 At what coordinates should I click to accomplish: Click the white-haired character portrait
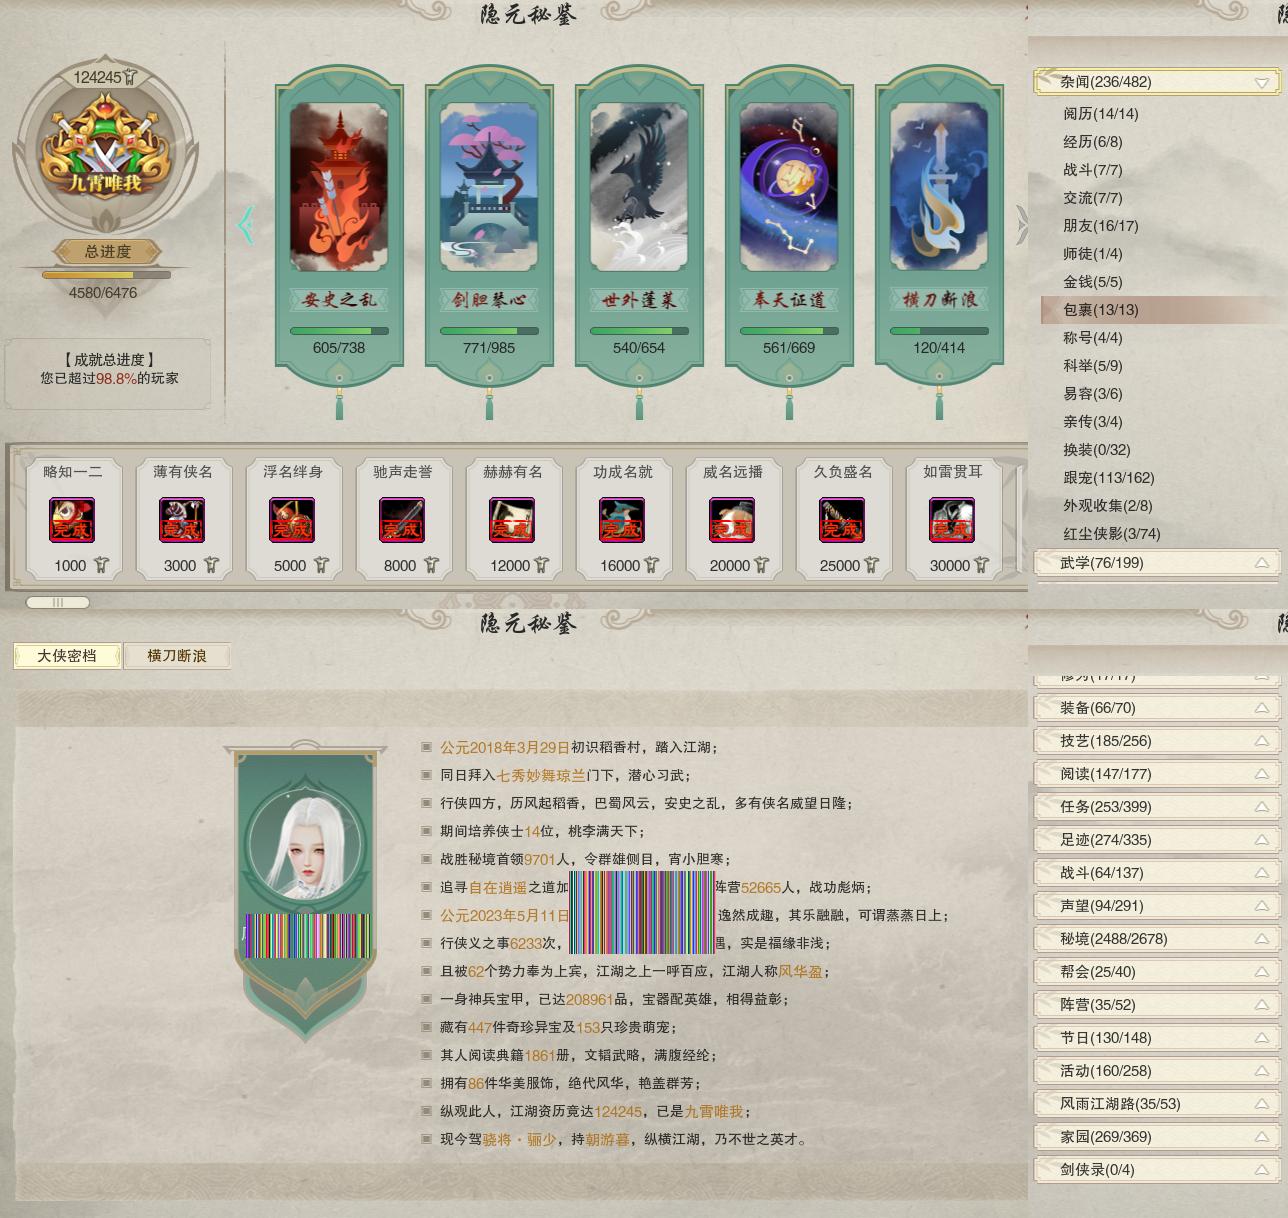[x=303, y=838]
